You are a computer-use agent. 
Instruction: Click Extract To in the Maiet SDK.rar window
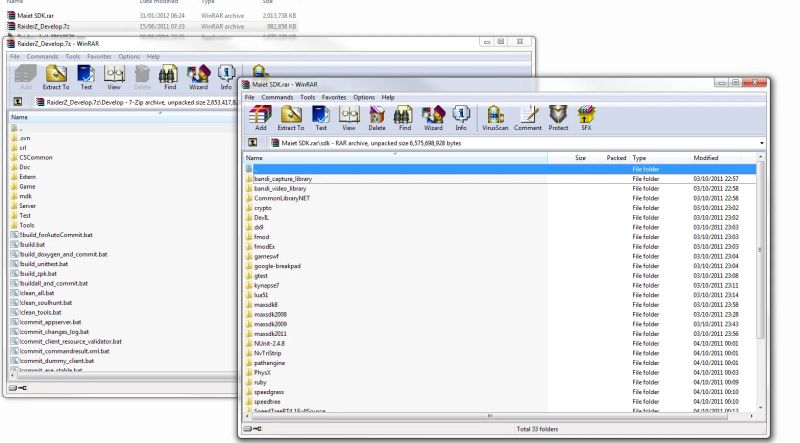291,118
